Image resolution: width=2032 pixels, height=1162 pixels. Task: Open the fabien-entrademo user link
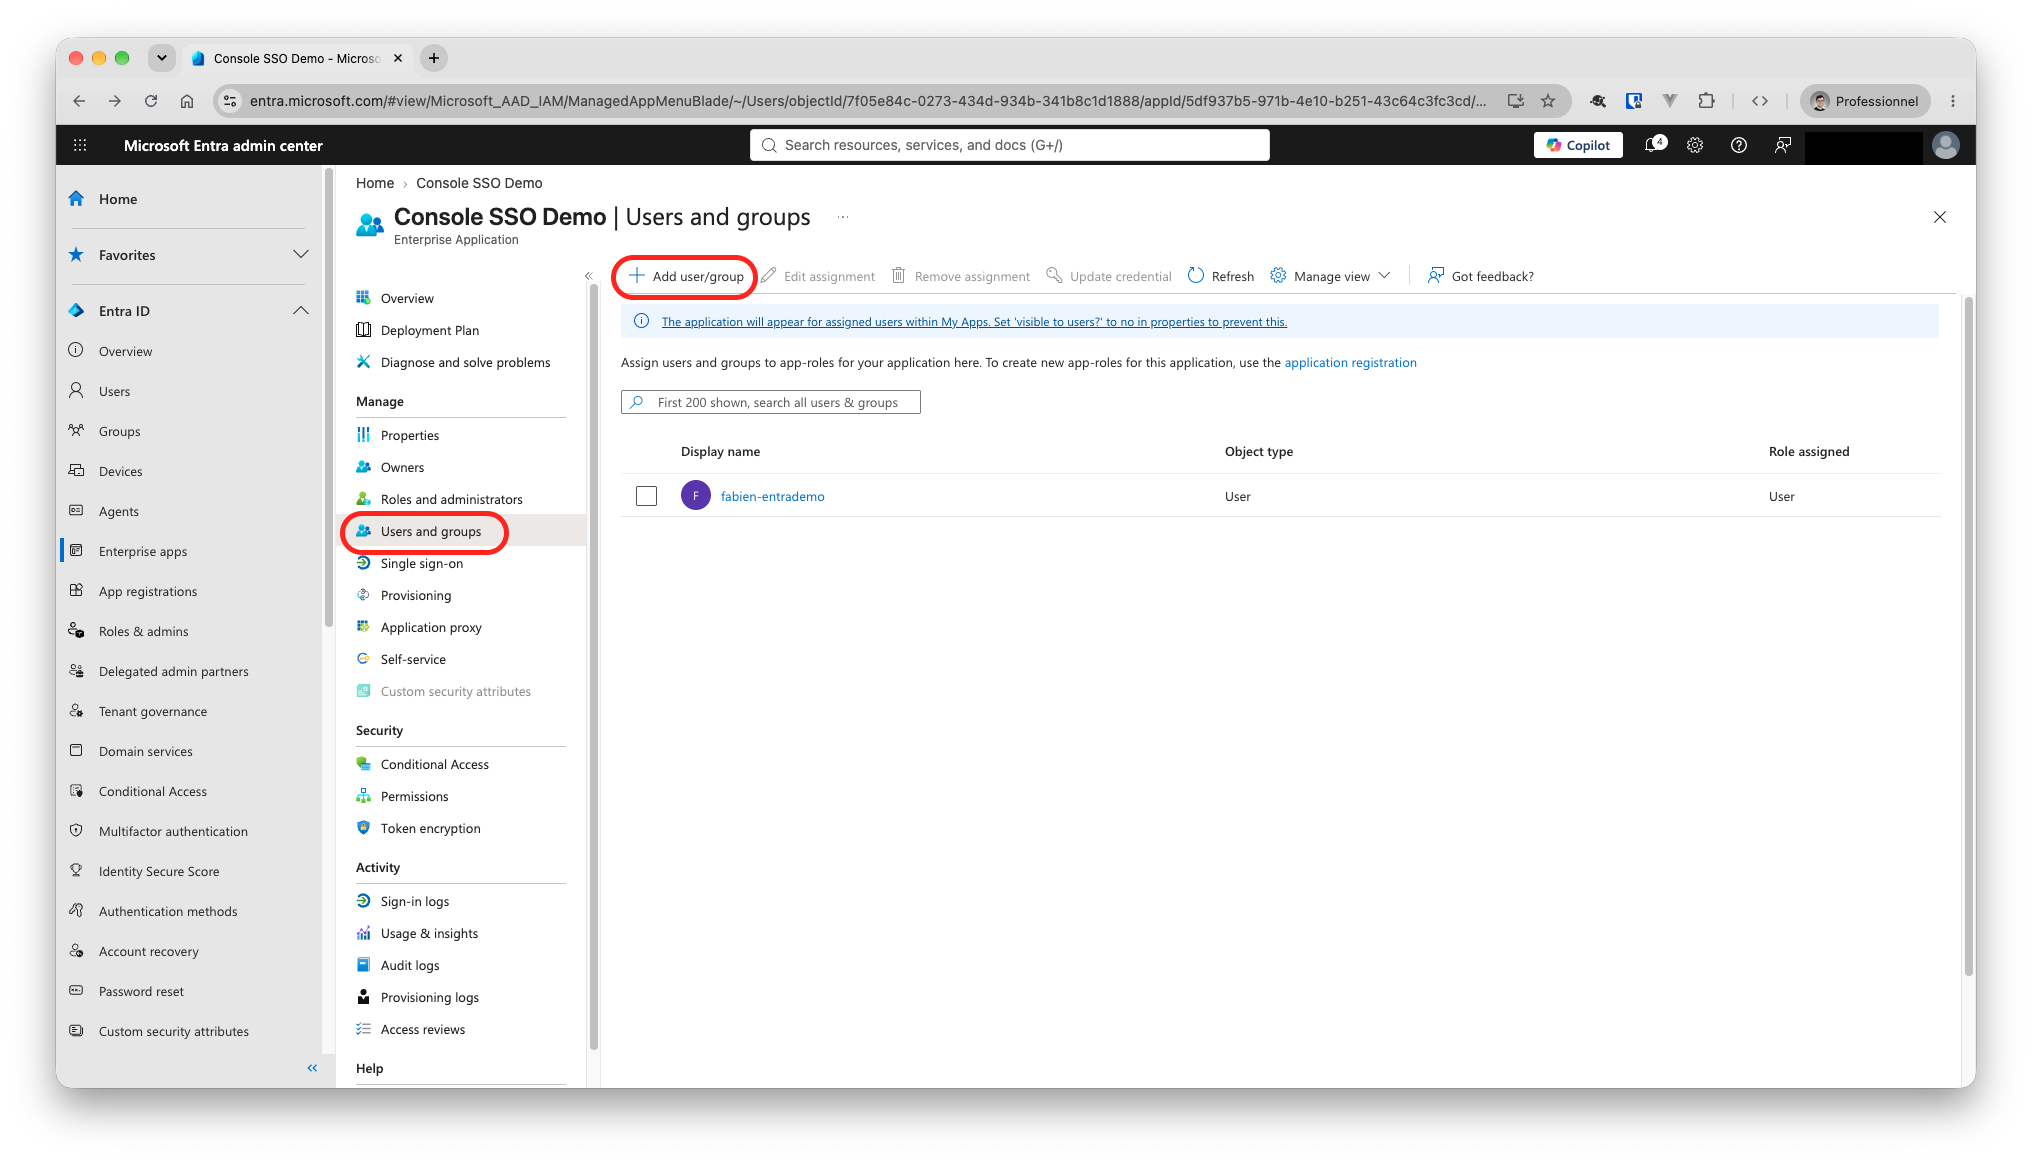pos(772,497)
